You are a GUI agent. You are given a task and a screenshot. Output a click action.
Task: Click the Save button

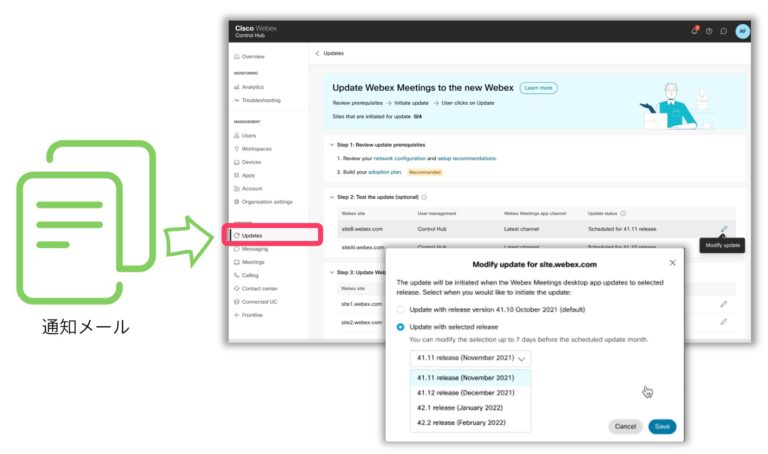tap(661, 426)
